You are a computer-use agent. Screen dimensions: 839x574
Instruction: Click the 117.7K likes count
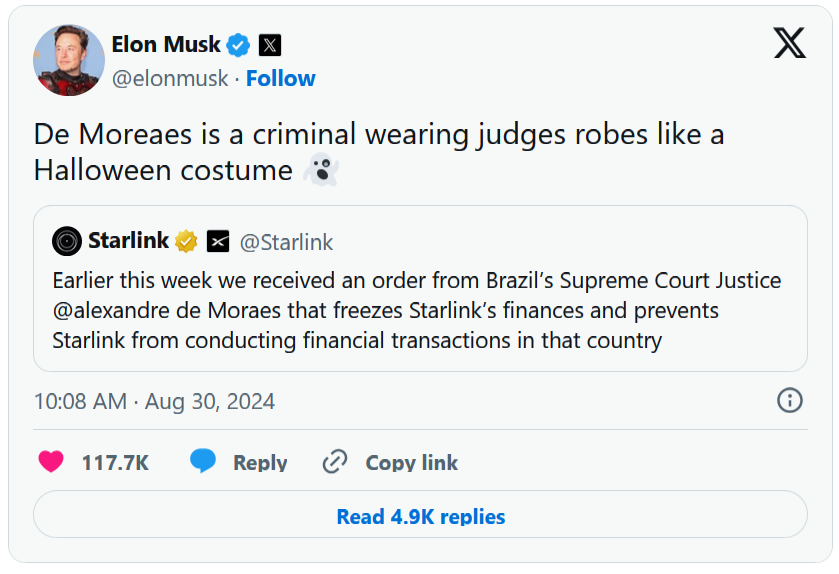point(115,463)
